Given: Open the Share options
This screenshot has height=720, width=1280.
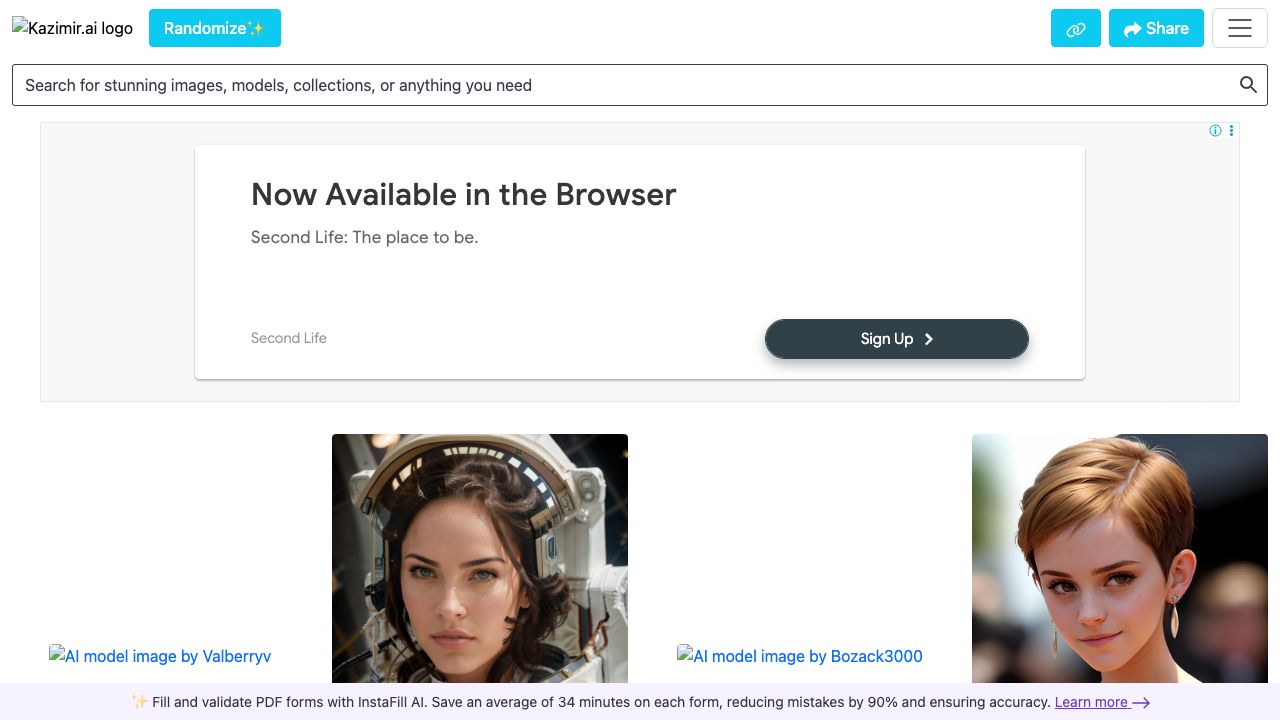Looking at the screenshot, I should (x=1155, y=29).
